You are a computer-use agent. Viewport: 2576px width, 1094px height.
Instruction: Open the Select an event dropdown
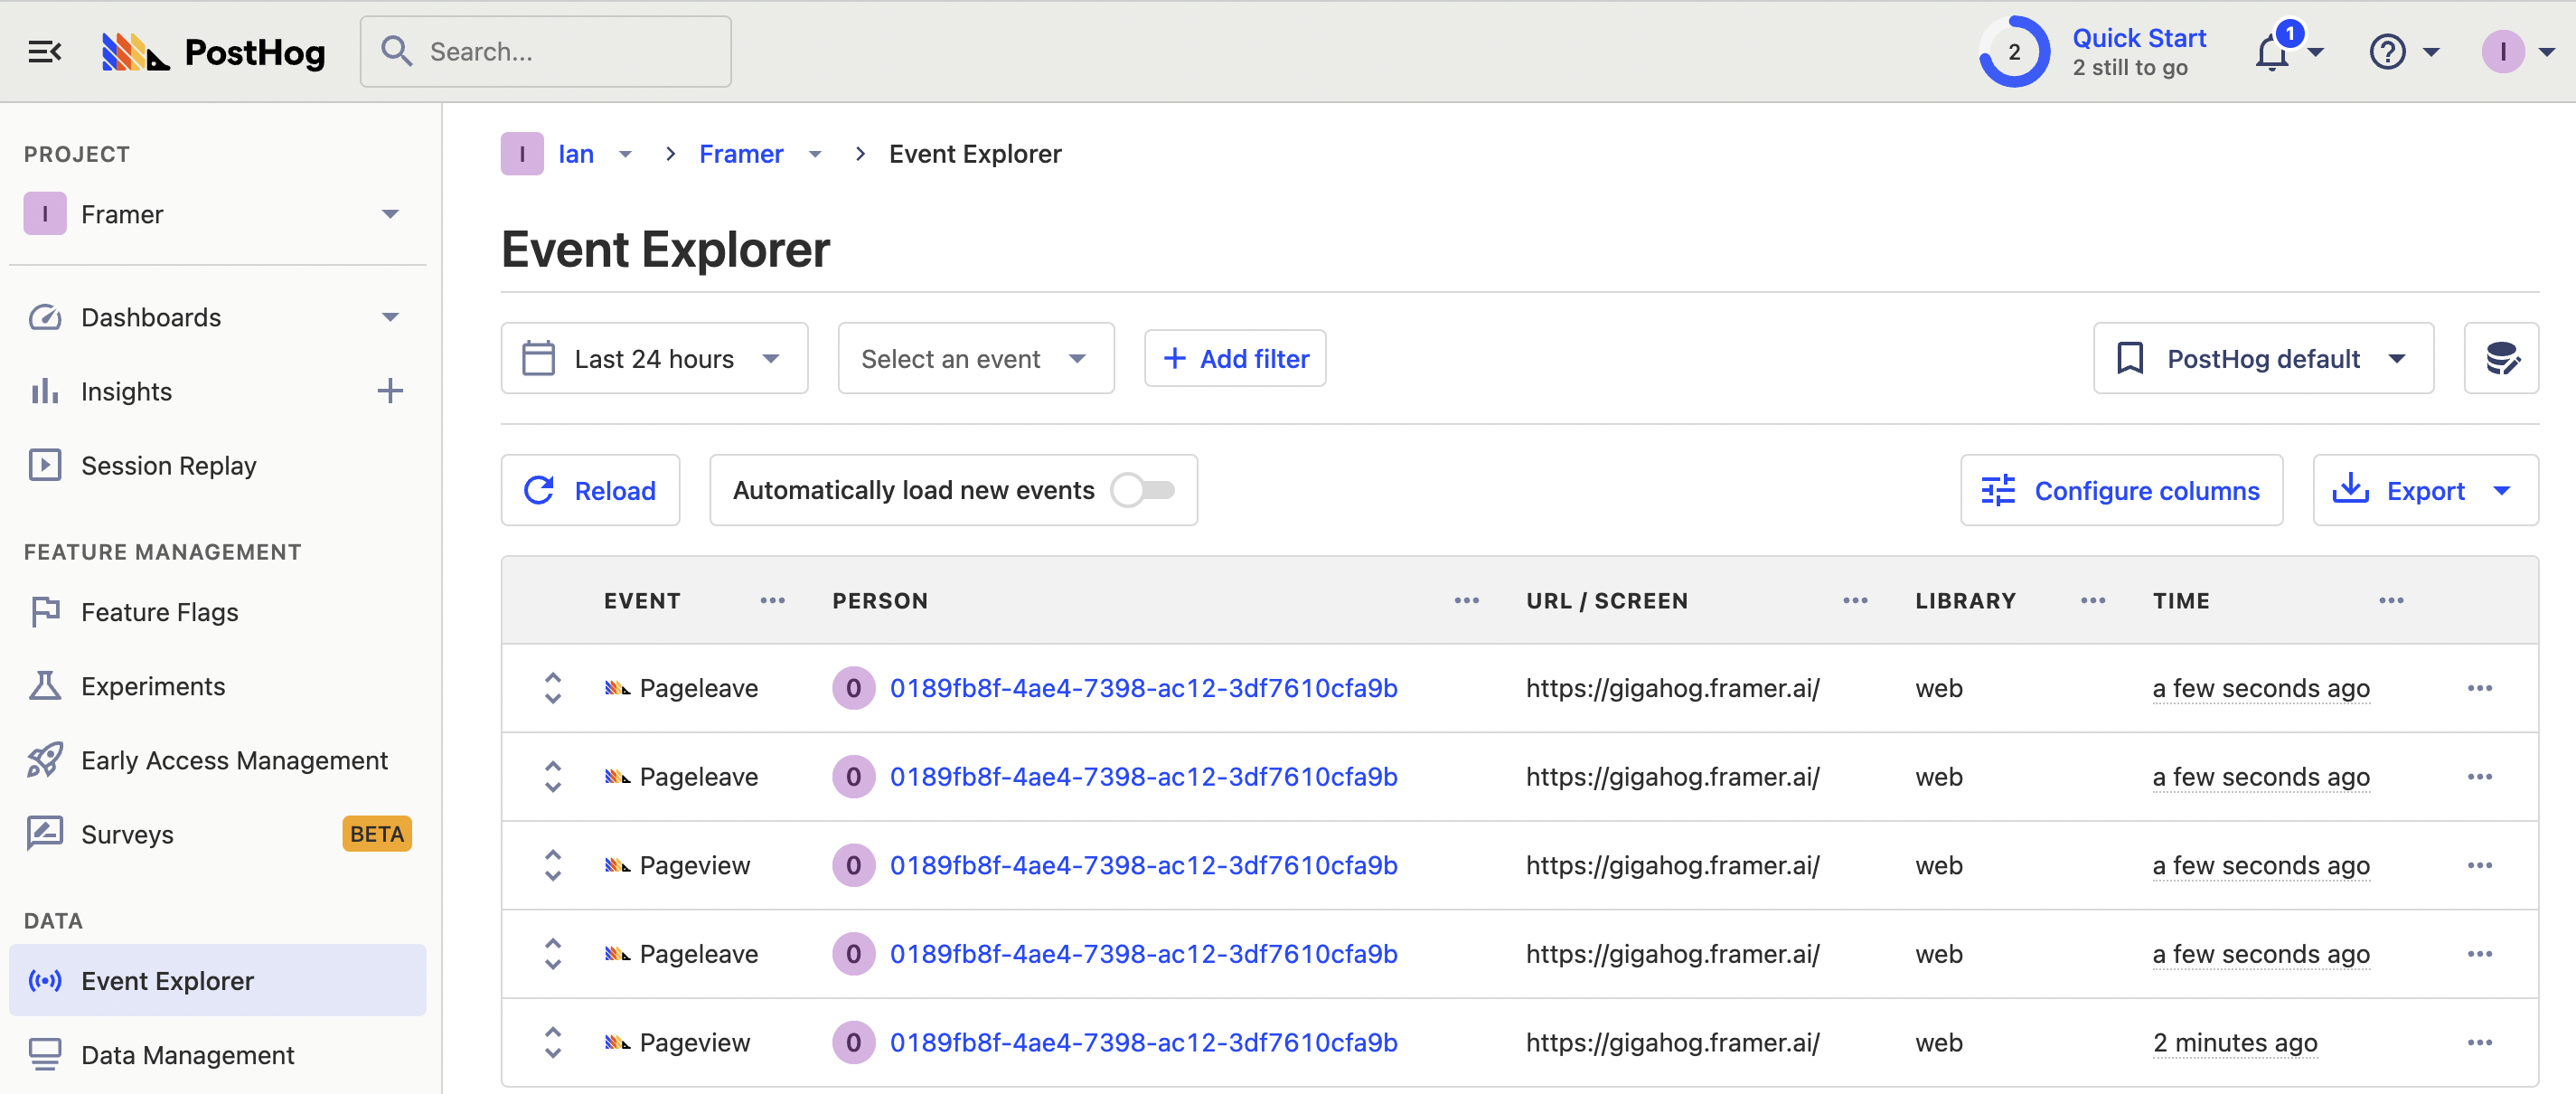pyautogui.click(x=975, y=358)
